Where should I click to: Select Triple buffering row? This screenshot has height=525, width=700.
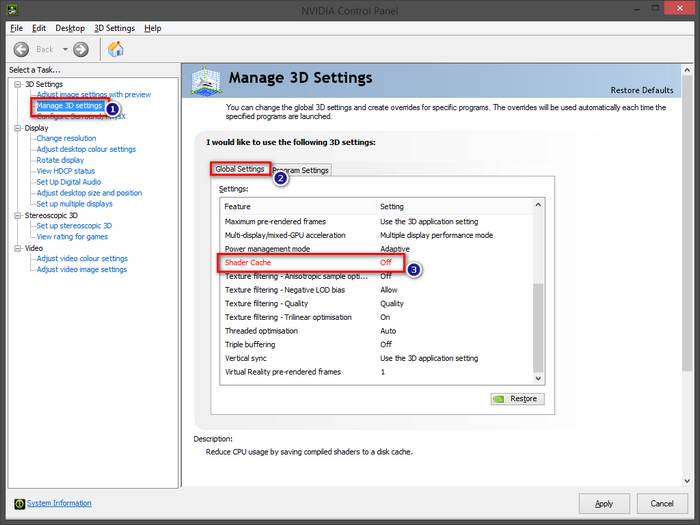tap(376, 345)
